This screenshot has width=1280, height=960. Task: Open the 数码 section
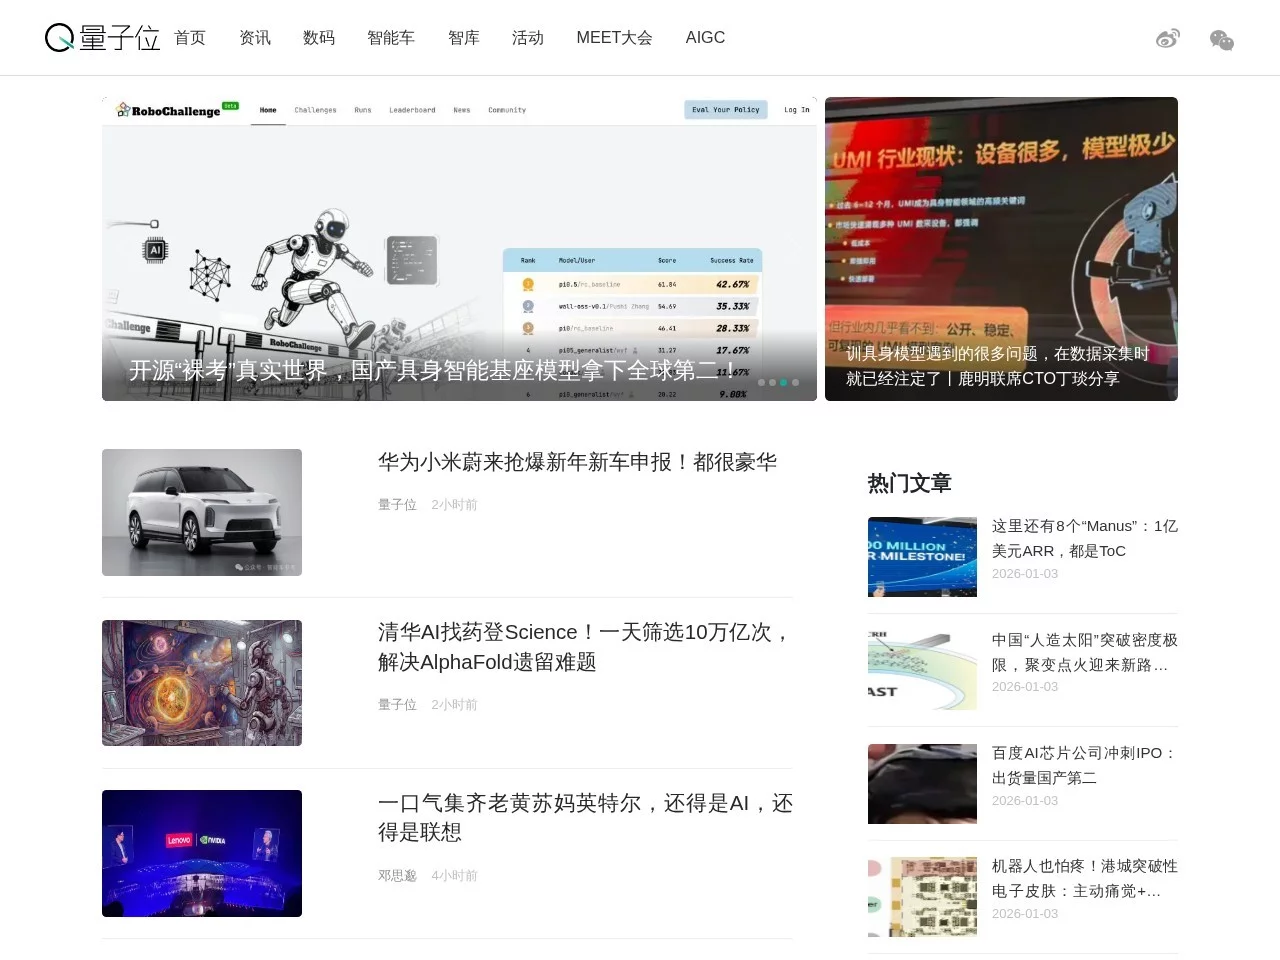tap(319, 38)
